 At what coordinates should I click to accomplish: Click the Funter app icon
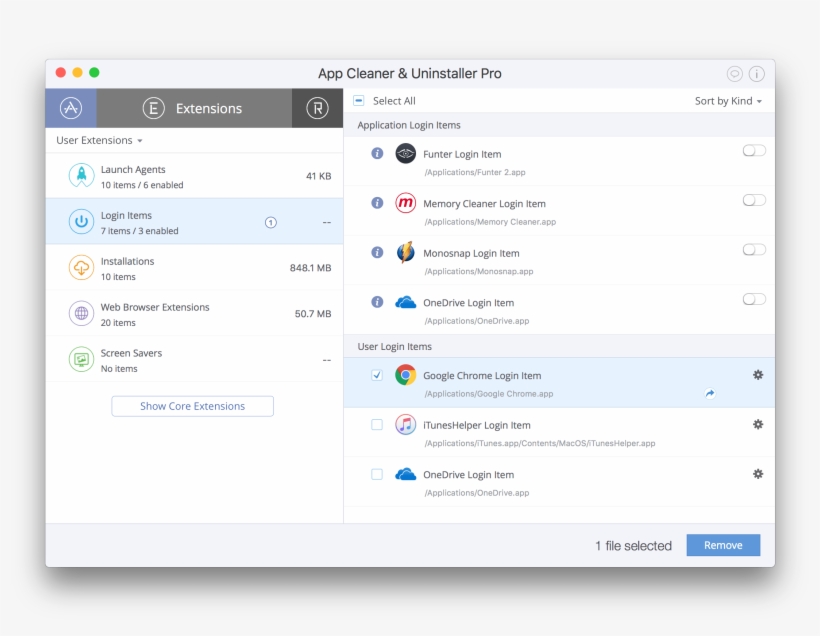coord(405,153)
